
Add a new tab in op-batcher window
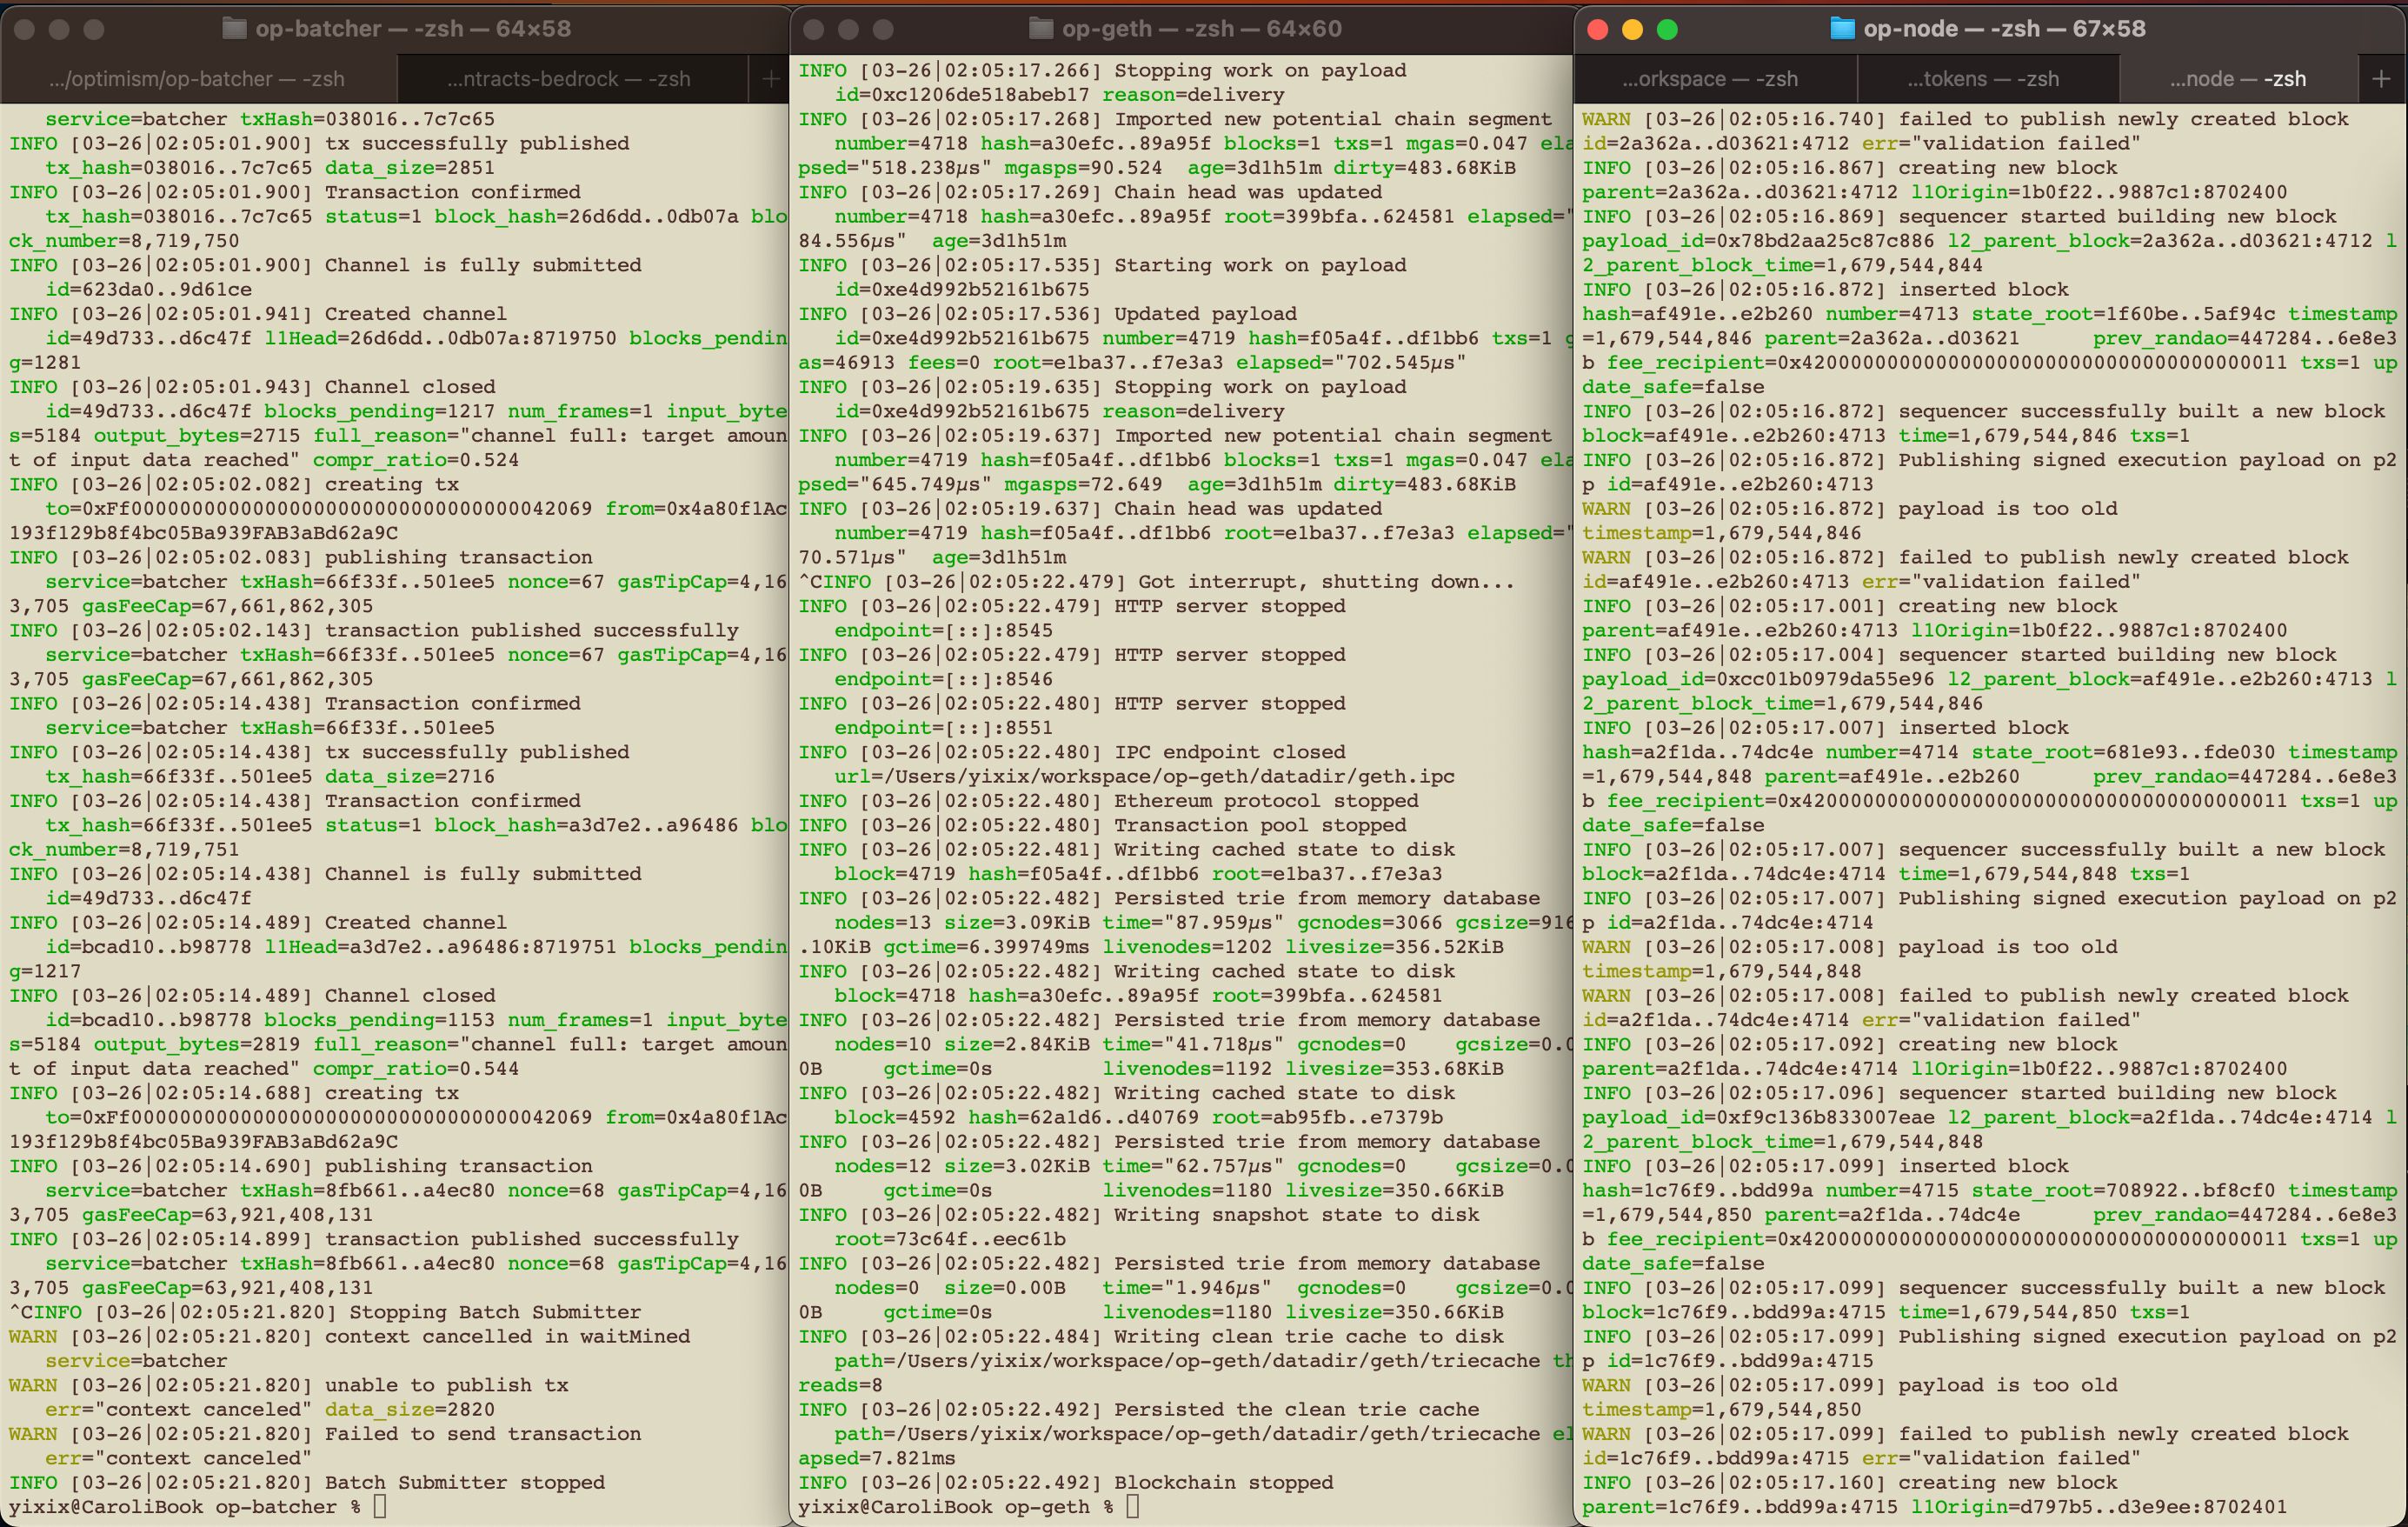[x=769, y=78]
